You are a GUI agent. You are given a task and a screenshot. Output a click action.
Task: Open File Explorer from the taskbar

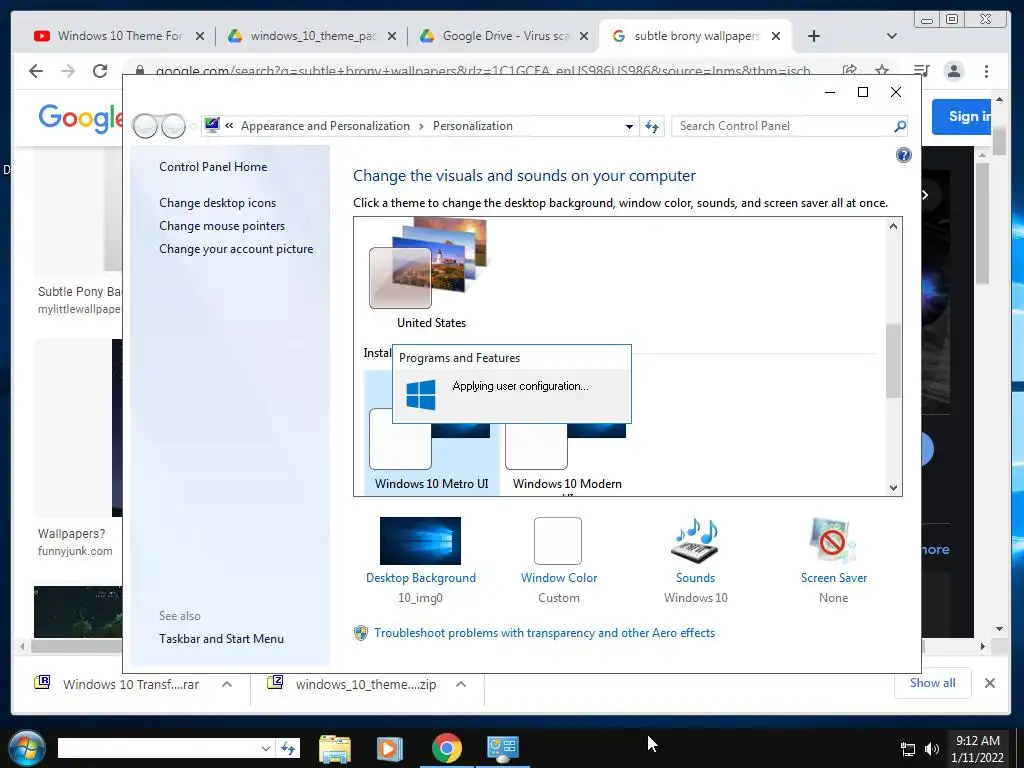335,748
